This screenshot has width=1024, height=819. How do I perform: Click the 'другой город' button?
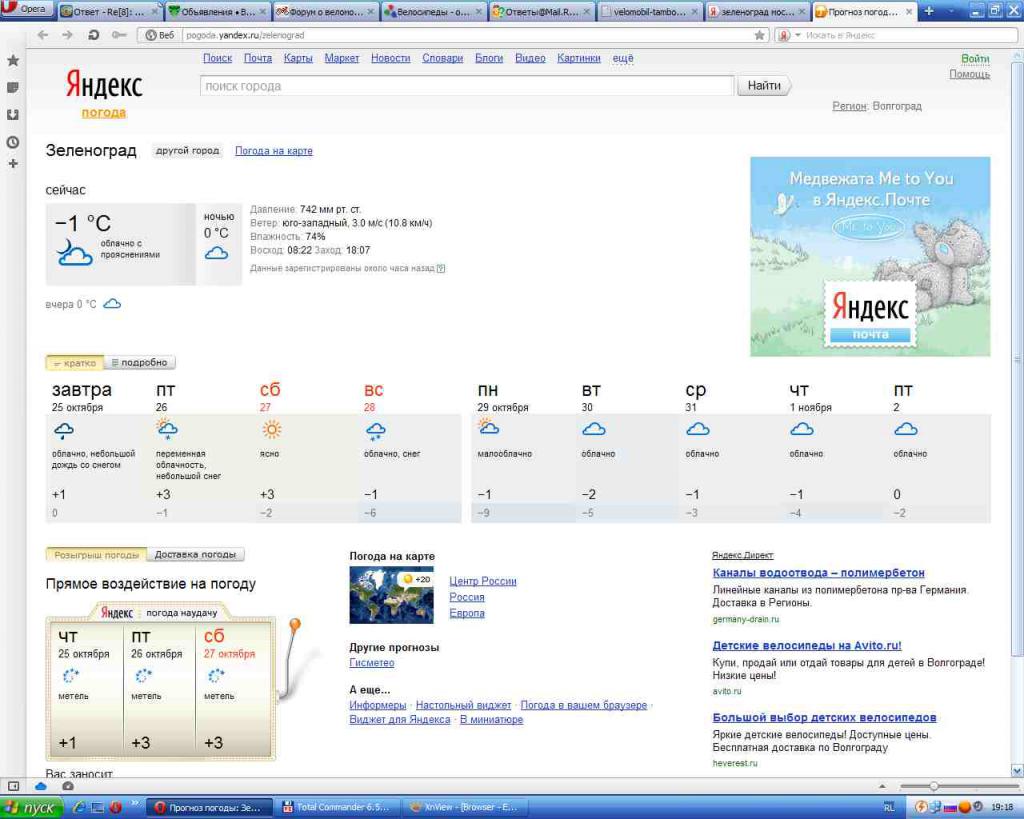pyautogui.click(x=187, y=151)
